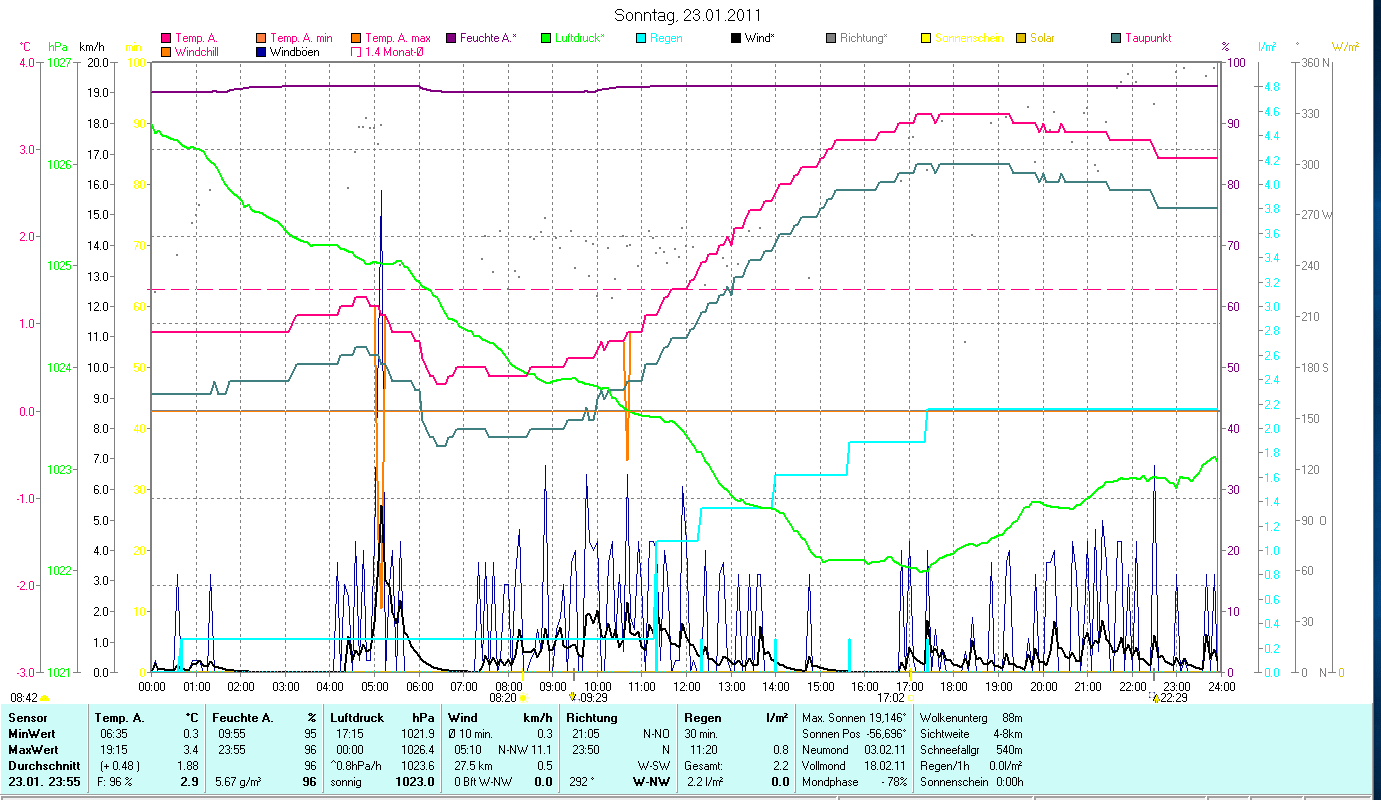The image size is (1381, 800).
Task: Click the Feuchte A. purple legend icon
Action: click(x=451, y=39)
